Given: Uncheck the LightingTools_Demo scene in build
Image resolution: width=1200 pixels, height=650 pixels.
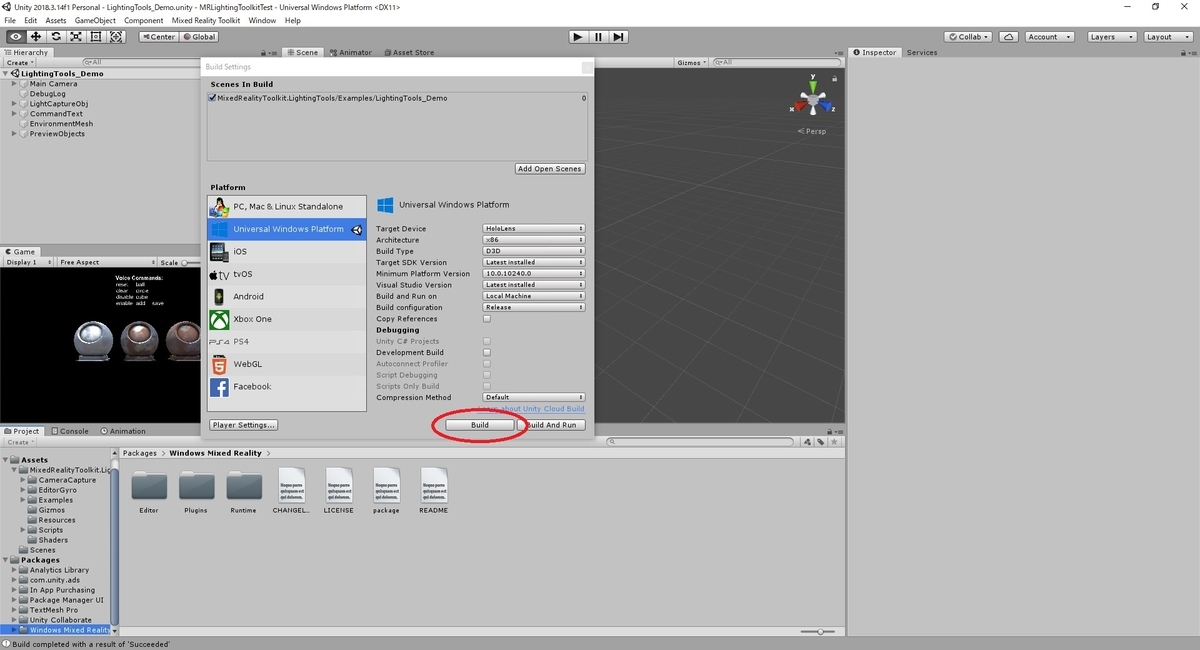Looking at the screenshot, I should tap(212, 98).
